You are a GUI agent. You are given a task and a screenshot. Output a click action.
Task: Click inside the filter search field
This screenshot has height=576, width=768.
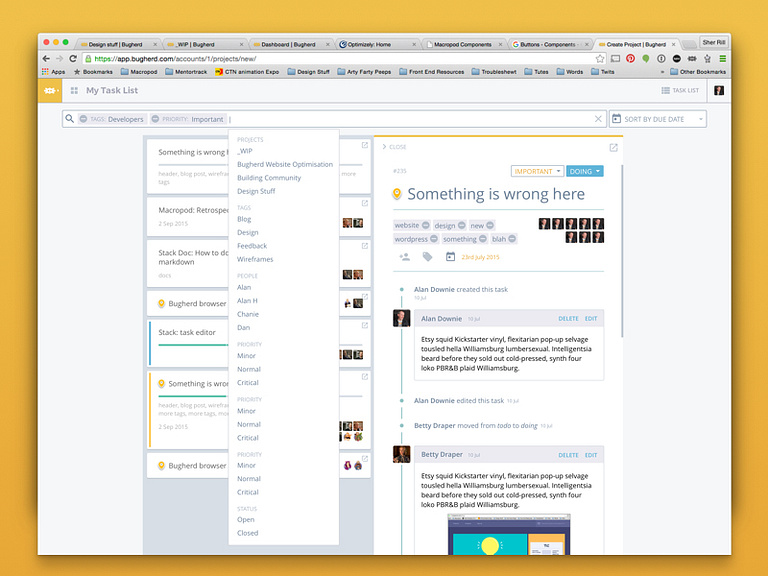410,119
